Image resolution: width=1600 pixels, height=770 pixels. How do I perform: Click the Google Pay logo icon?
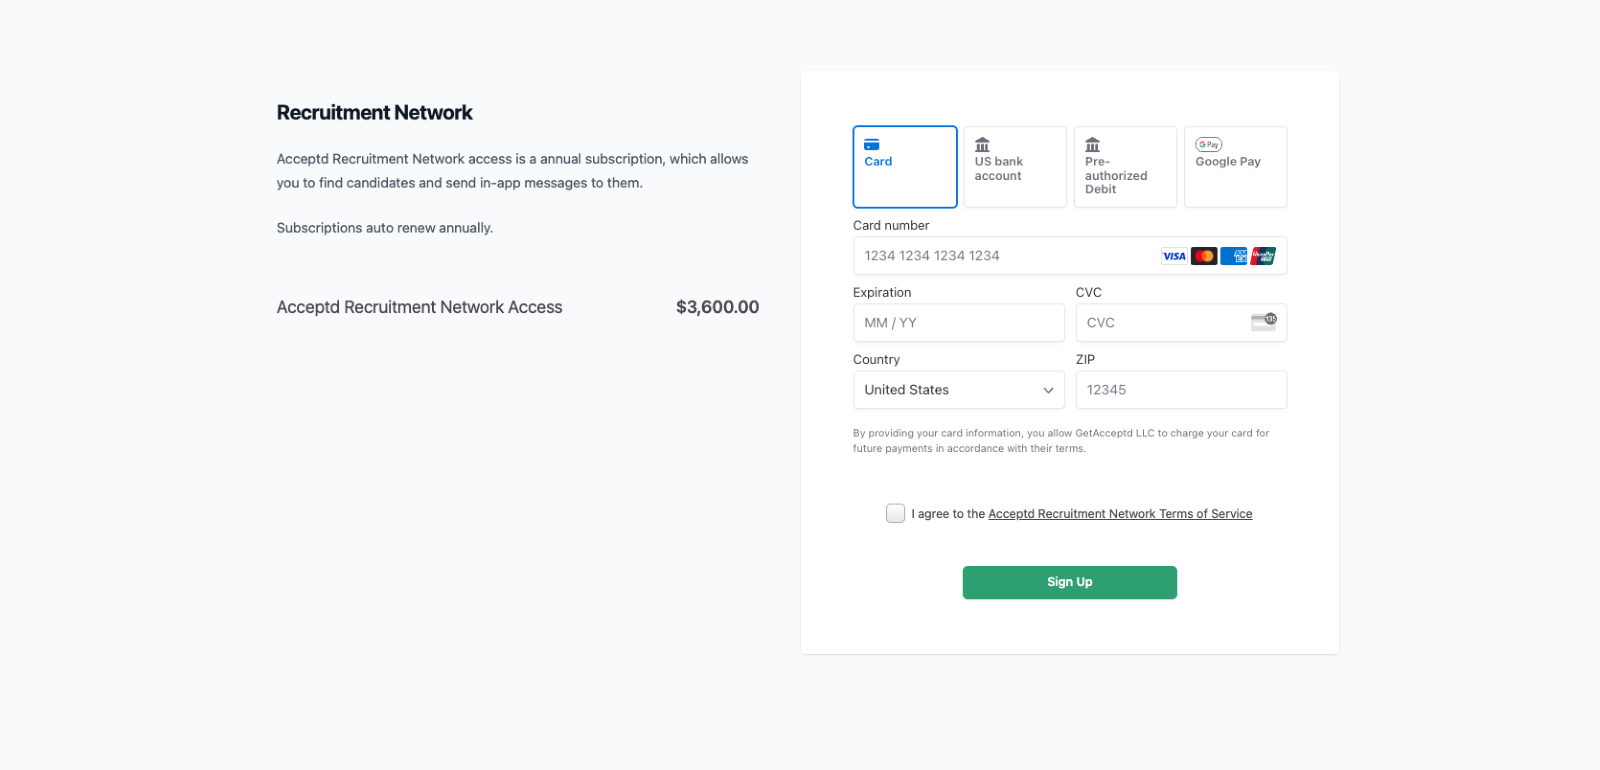(1209, 144)
